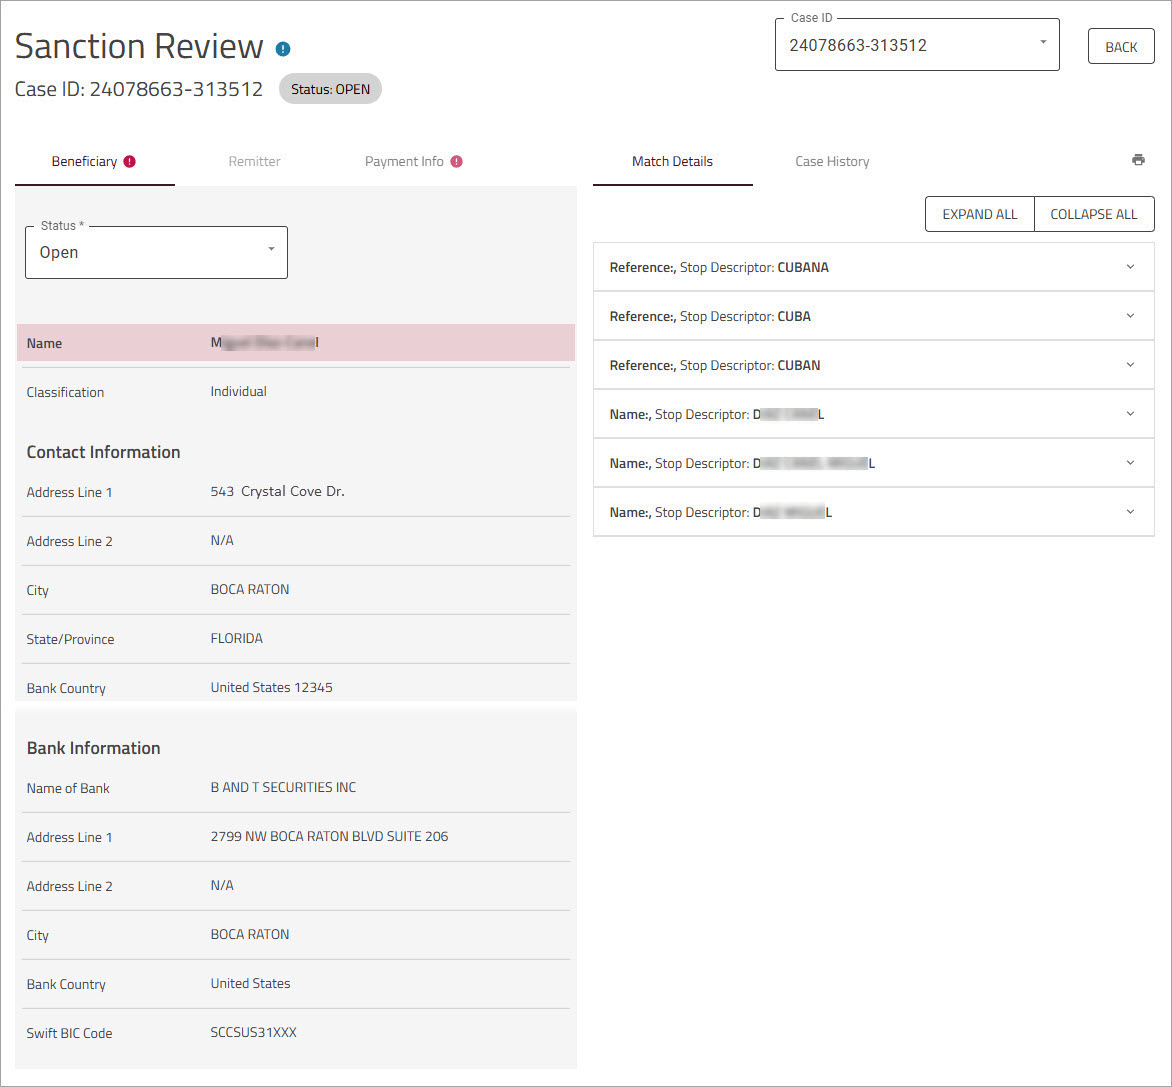Click the EXPAND ALL button
The image size is (1172, 1087).
(x=979, y=213)
